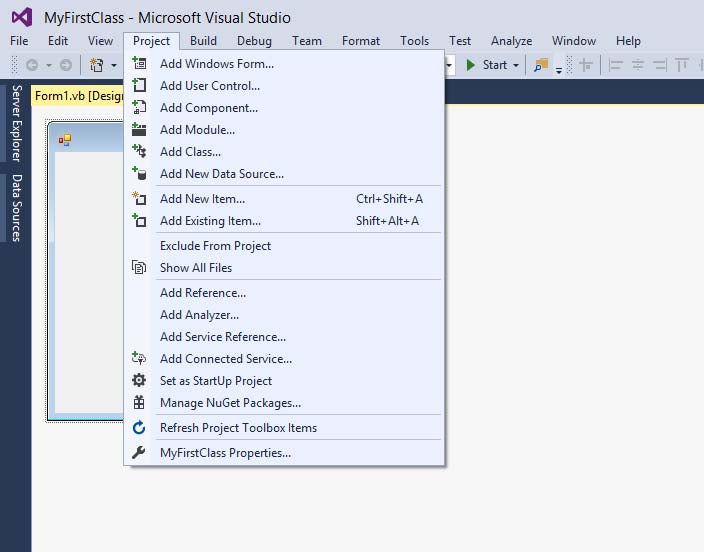704x552 pixels.
Task: Open the Server Explorer side panel
Action: click(x=16, y=123)
